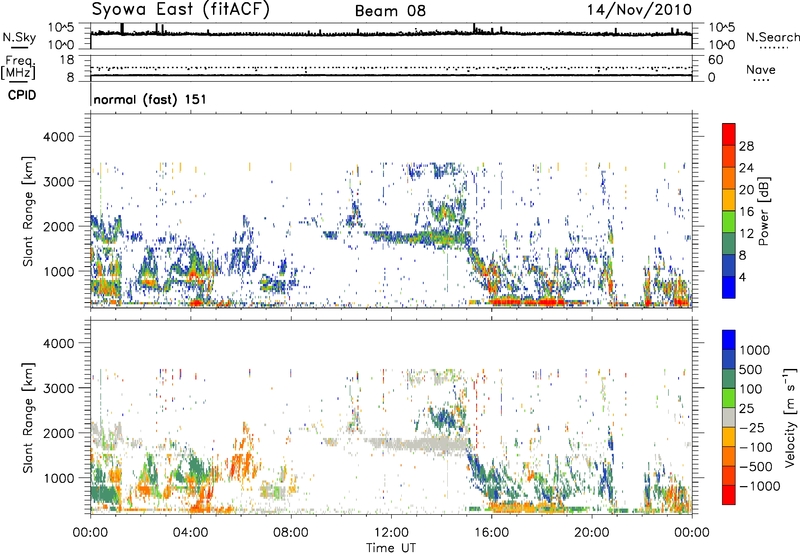Click '4000' on the Power panel range axis
This screenshot has height=554, width=800.
[58, 137]
